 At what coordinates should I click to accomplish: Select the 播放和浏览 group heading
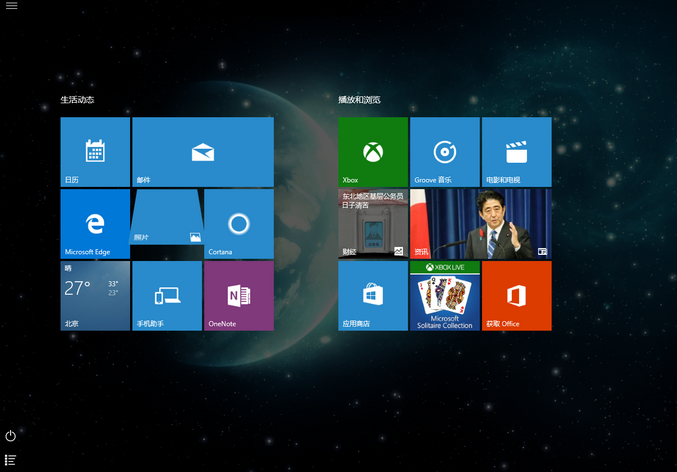click(359, 100)
